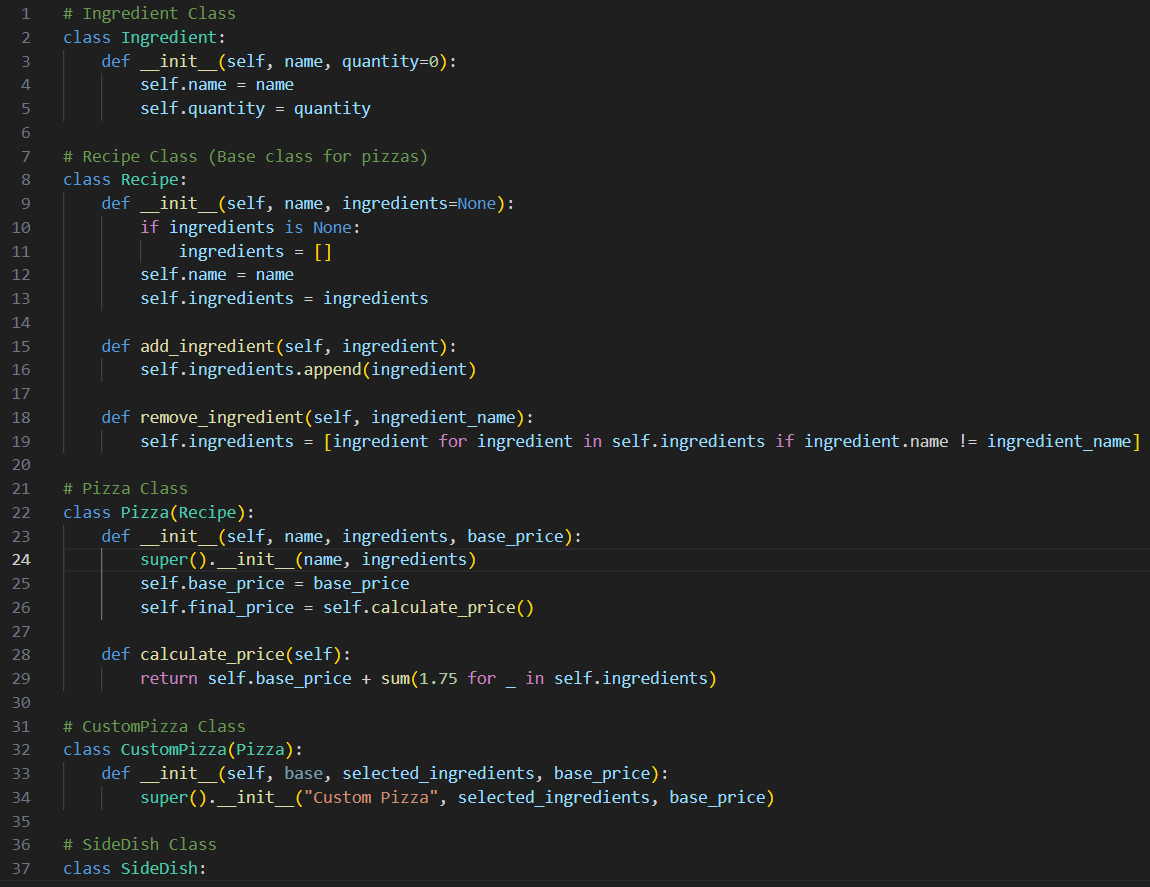
Task: Place cursor on 'Ingredient' class name in line 2
Action: coord(169,37)
